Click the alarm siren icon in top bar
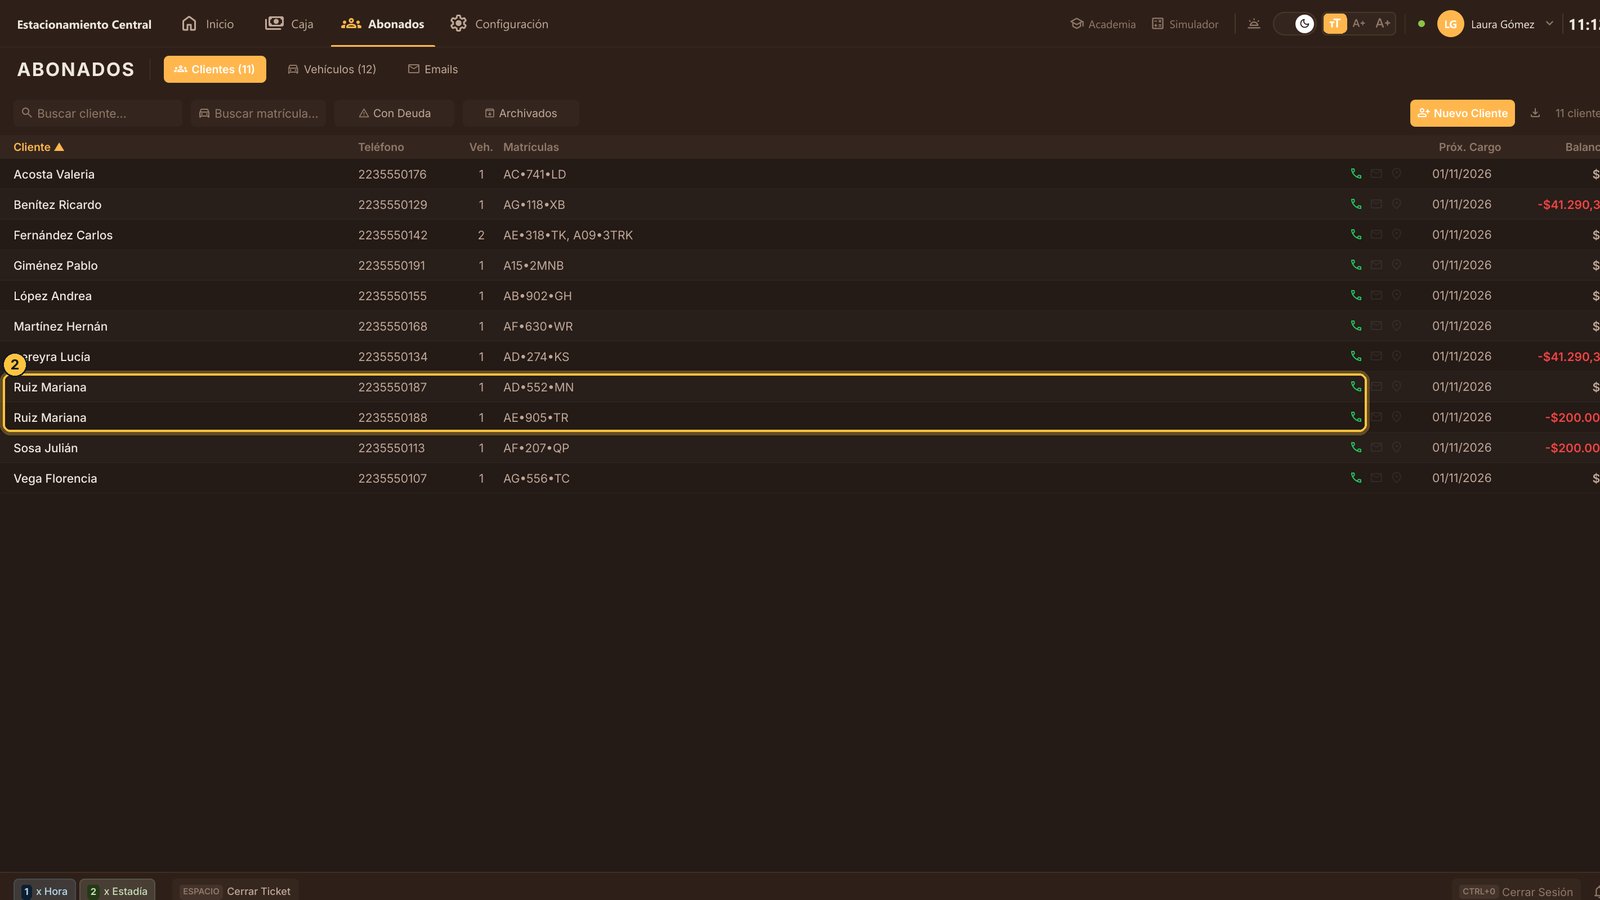The image size is (1600, 900). (x=1253, y=24)
